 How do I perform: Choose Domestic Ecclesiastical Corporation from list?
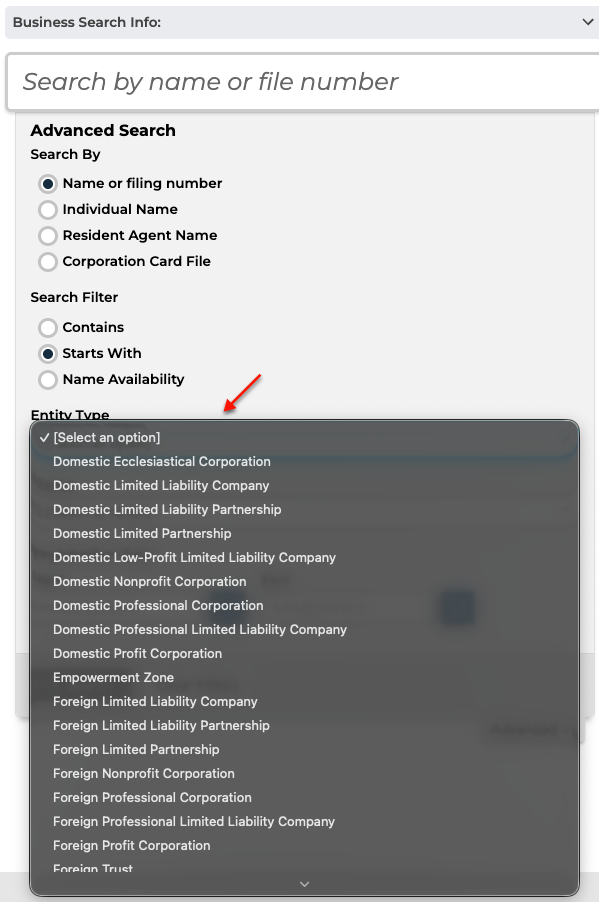click(x=304, y=461)
